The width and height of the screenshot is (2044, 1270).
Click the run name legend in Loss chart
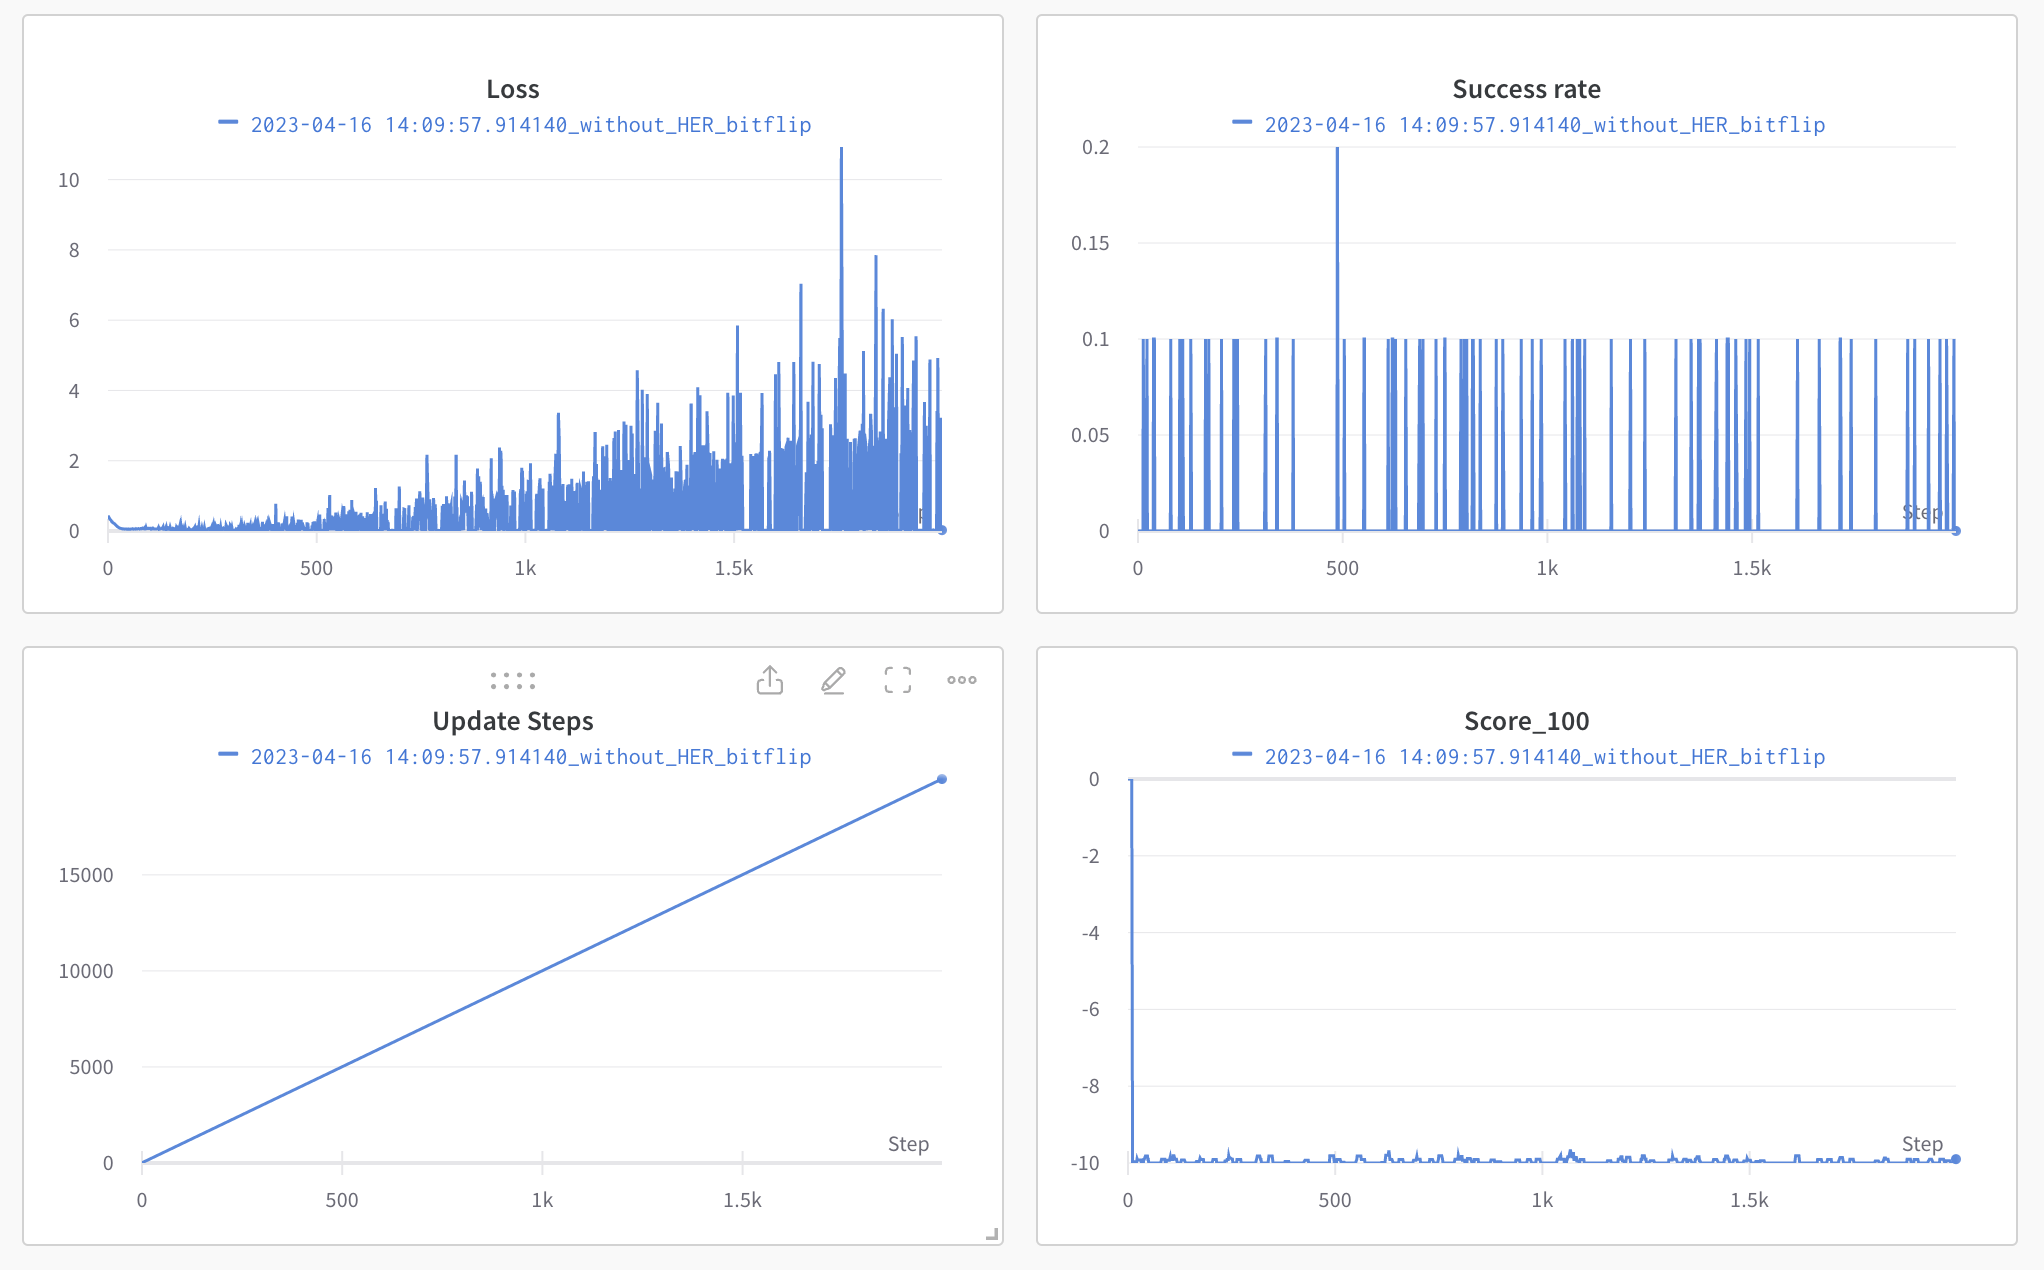pos(530,125)
